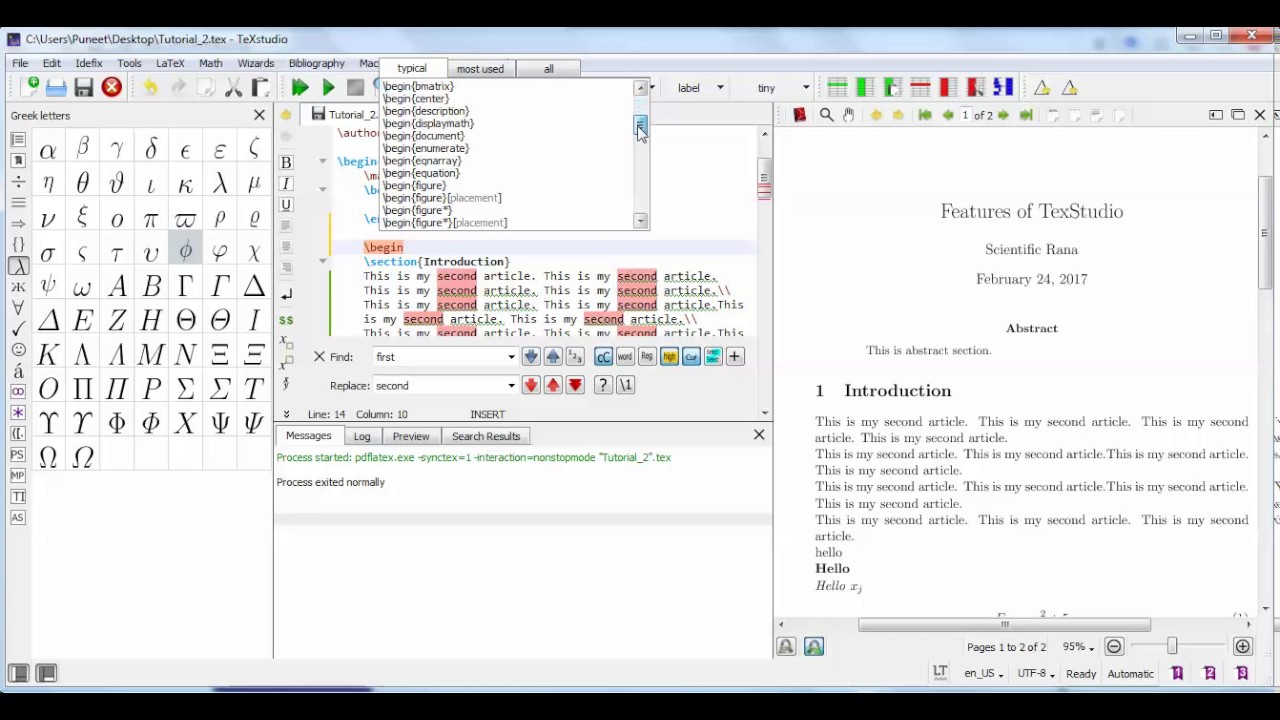Cut selection using the scissors icon
The height and width of the screenshot is (720, 1280).
233,88
